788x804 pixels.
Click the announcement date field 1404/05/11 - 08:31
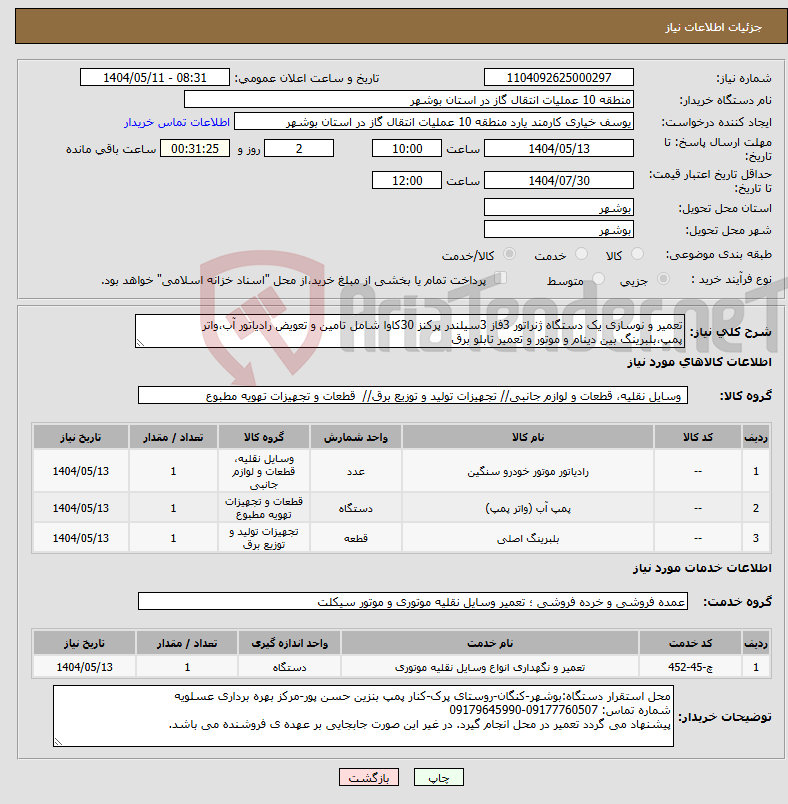155,77
